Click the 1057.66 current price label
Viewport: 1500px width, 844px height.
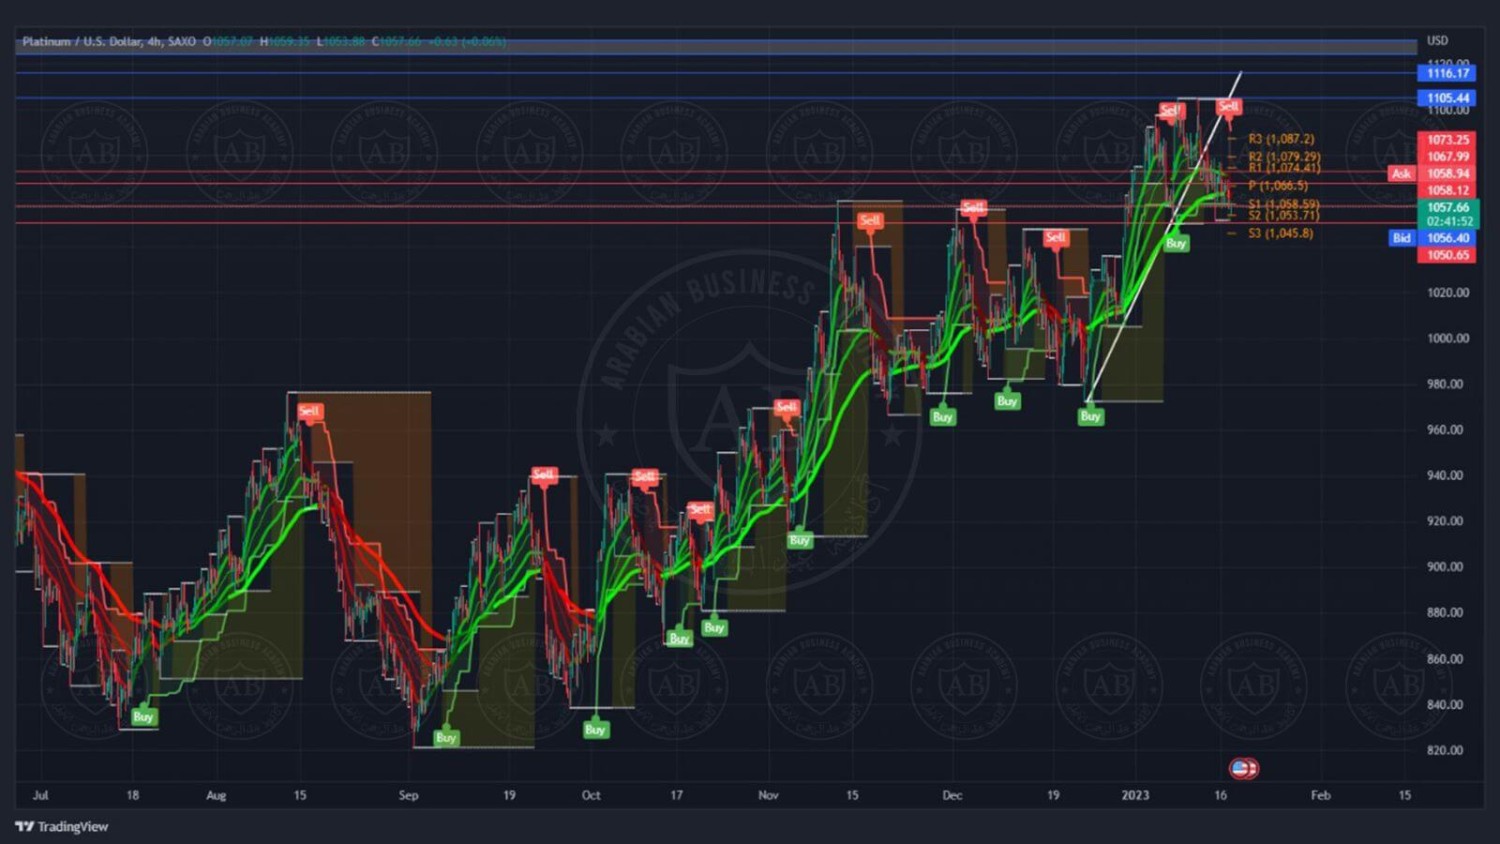(x=1447, y=207)
